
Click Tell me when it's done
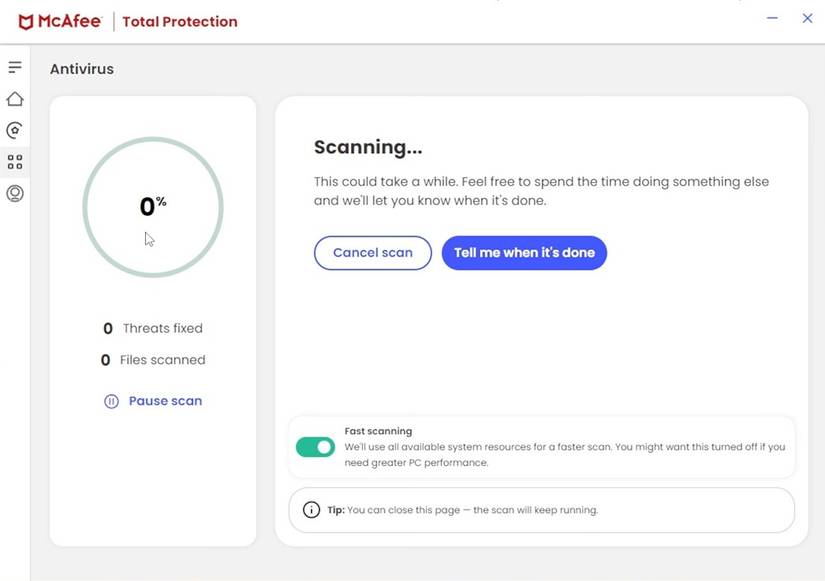(524, 252)
